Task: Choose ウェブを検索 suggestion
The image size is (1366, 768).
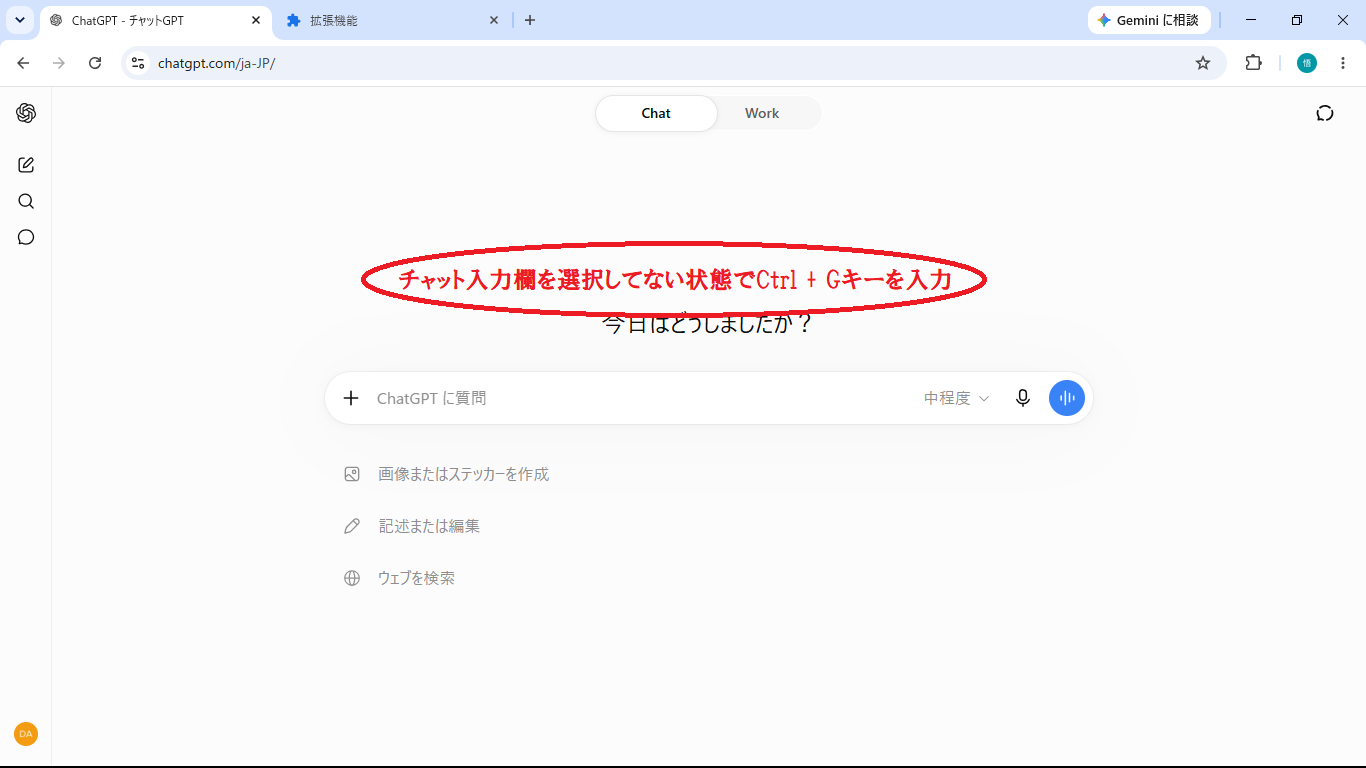Action: (x=400, y=578)
